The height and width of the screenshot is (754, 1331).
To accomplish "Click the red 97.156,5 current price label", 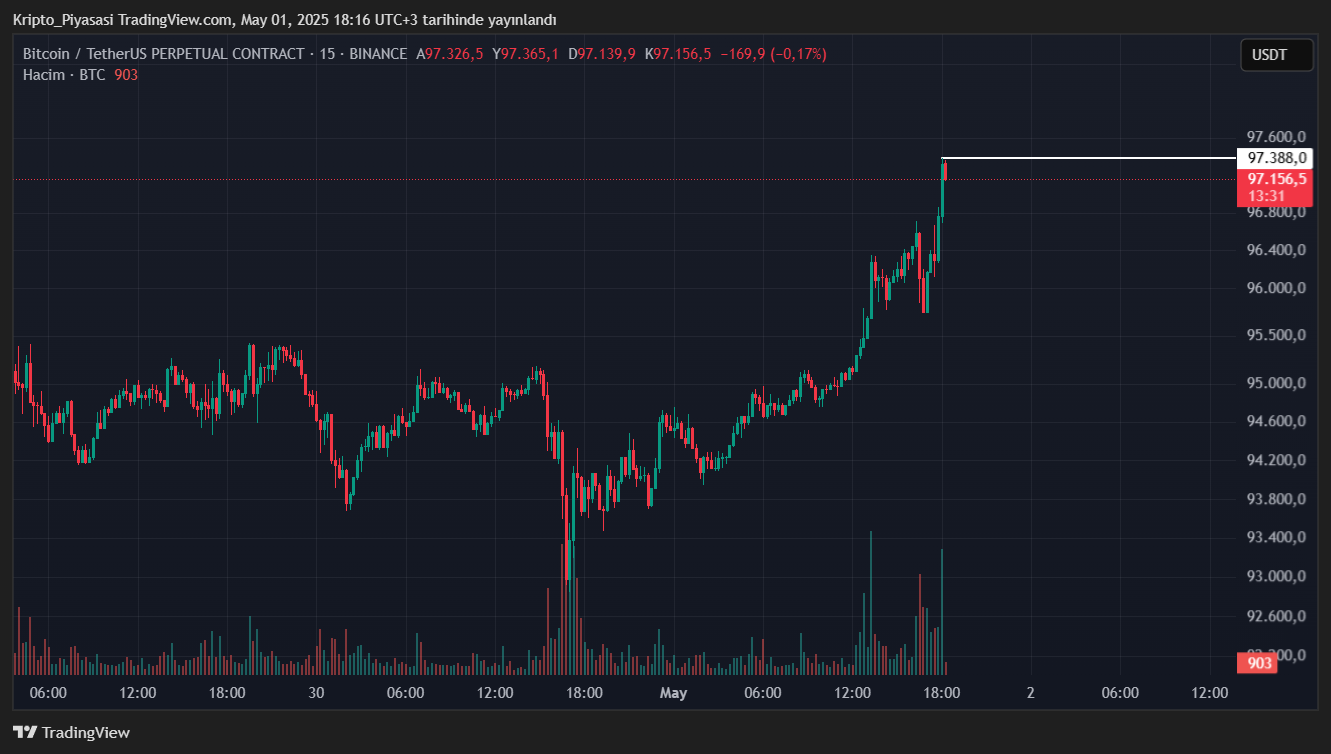I will pos(1274,180).
